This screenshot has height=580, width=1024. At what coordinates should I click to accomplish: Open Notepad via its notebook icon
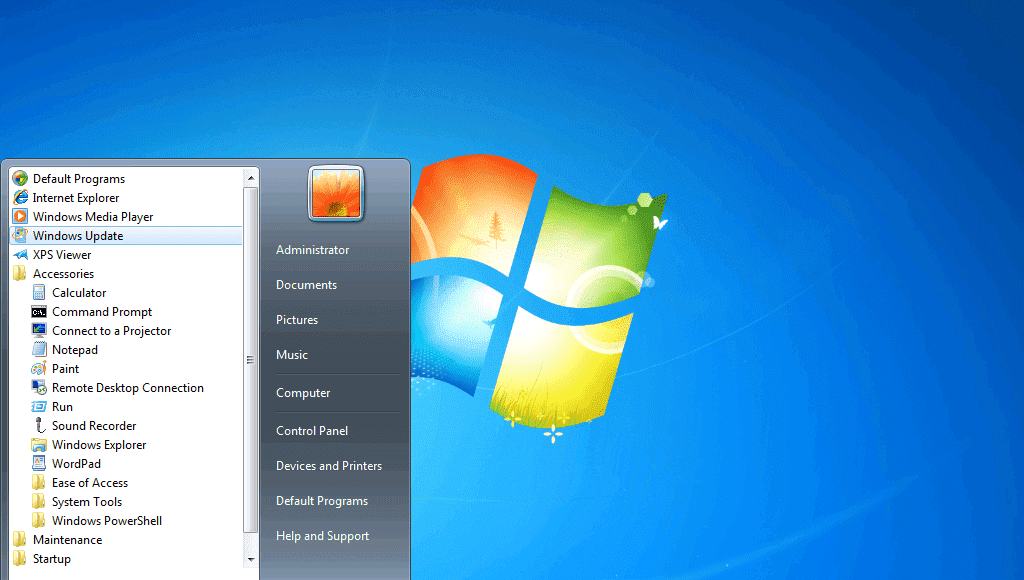[x=39, y=350]
